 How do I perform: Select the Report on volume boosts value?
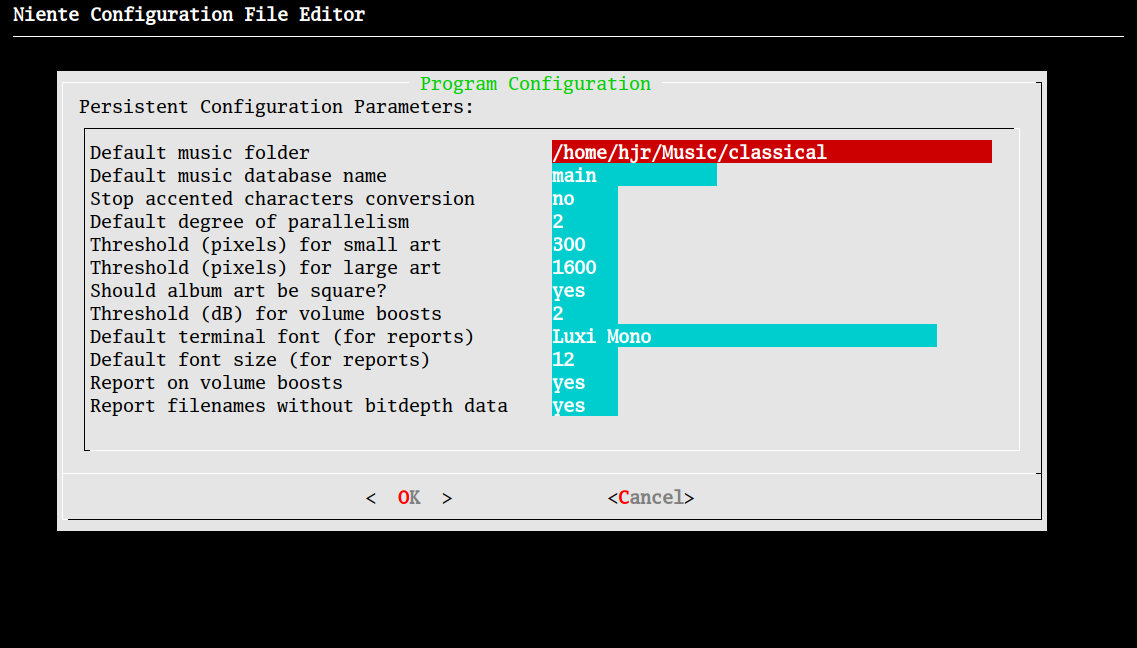pos(584,383)
